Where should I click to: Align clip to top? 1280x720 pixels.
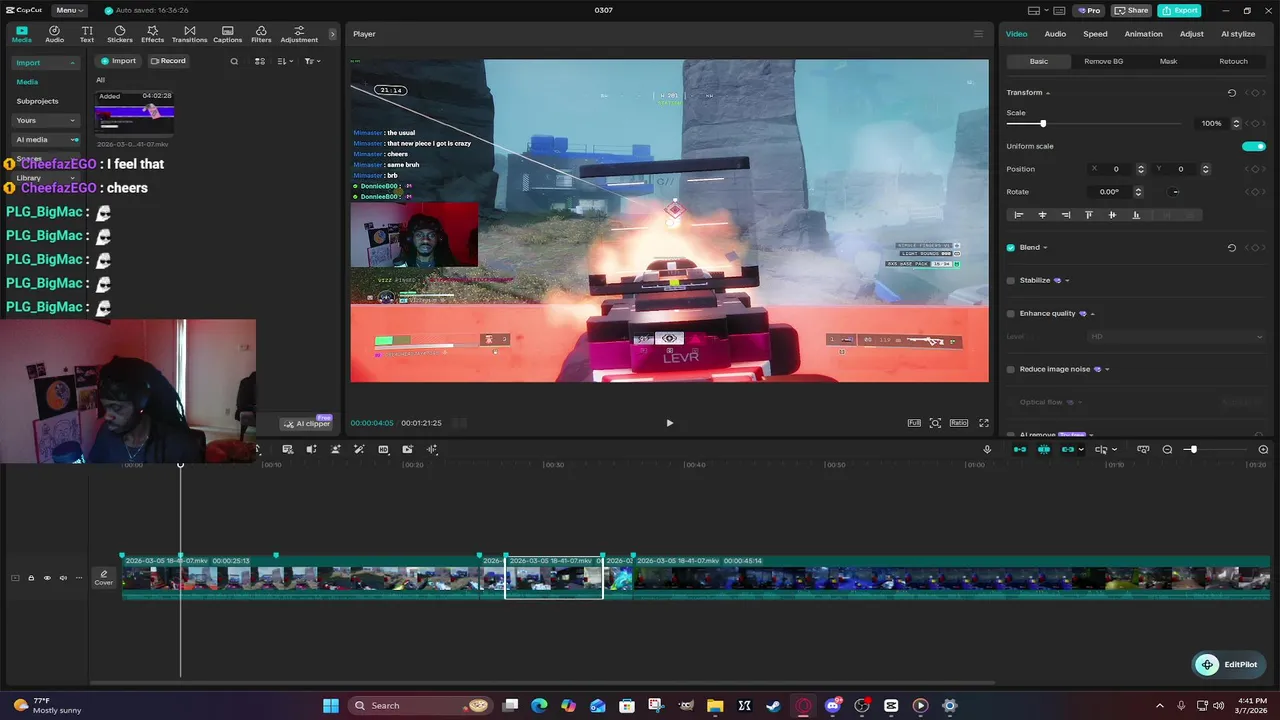[x=1089, y=215]
